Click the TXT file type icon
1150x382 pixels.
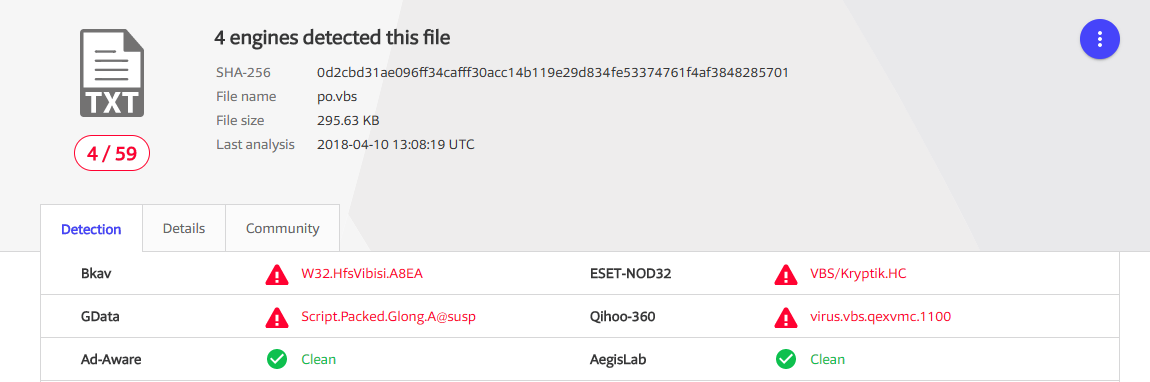(x=112, y=73)
